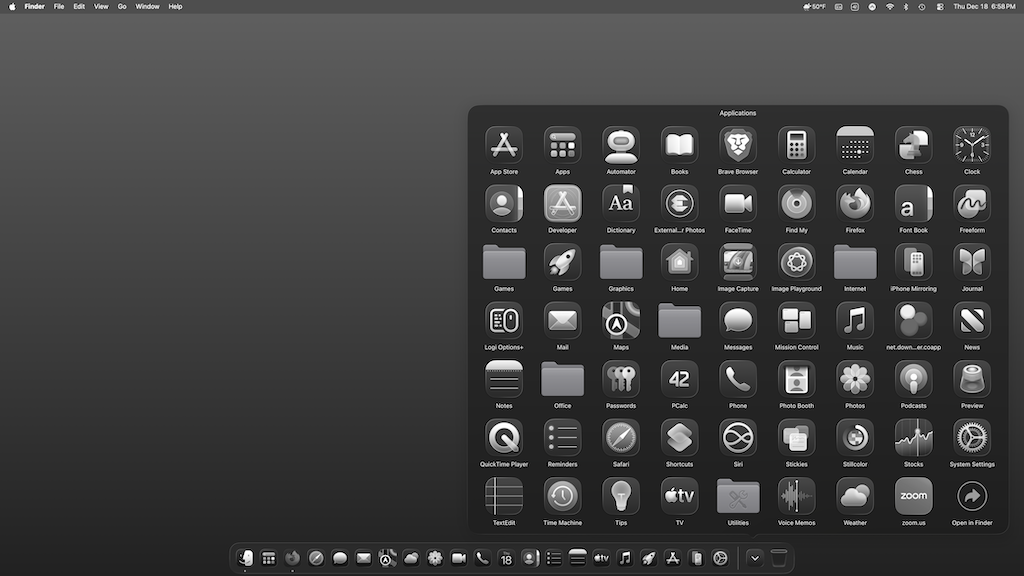
Task: Launch QuickTime Player from the grid
Action: point(504,438)
